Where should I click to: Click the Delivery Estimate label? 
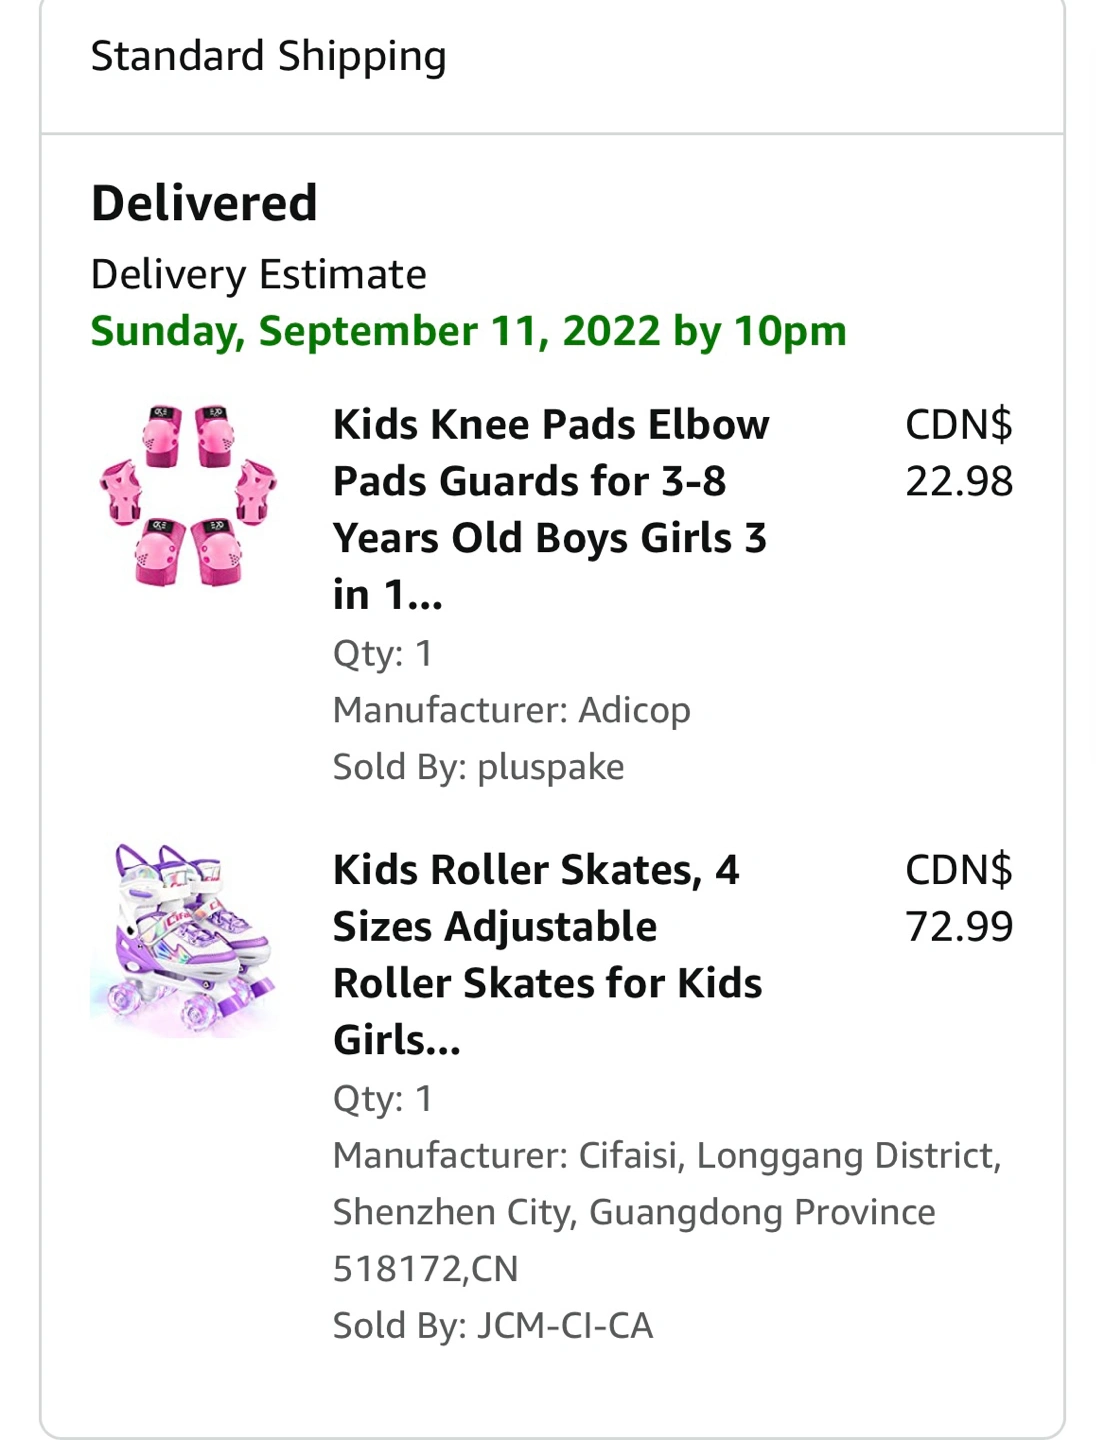[258, 274]
